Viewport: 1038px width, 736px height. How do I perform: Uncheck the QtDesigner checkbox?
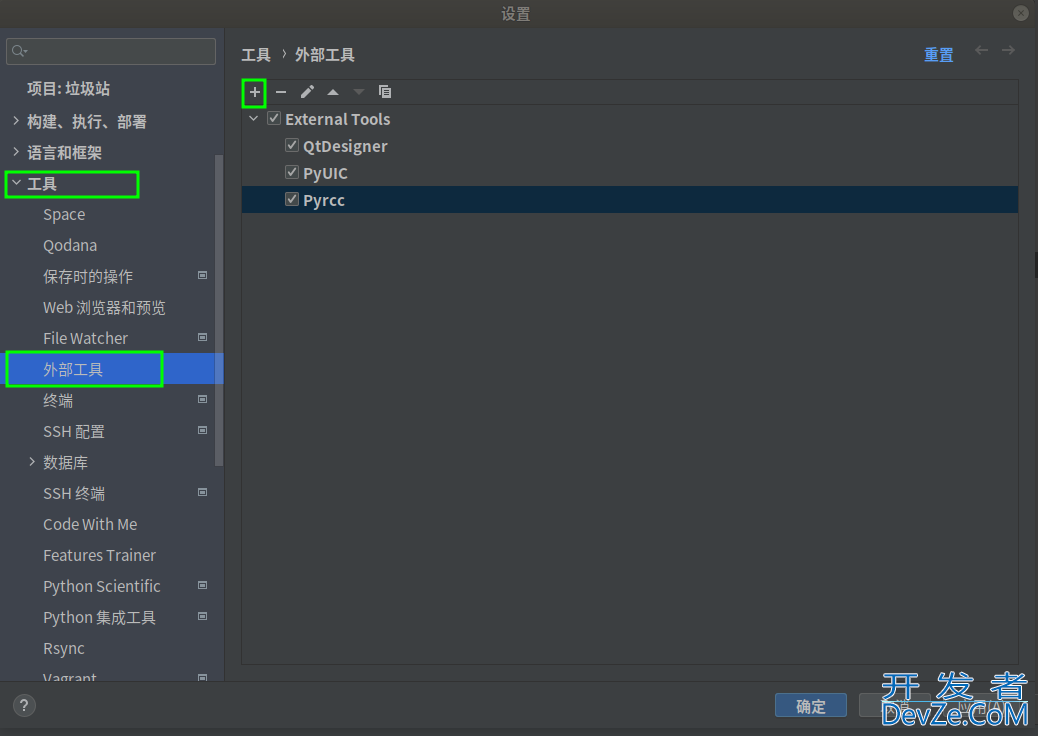coord(292,145)
